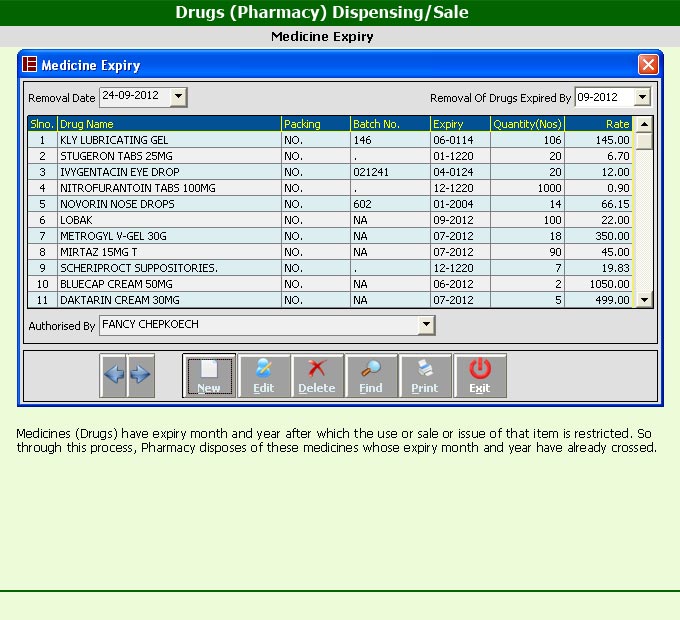The height and width of the screenshot is (620, 680).
Task: Go to previous record with left arrow
Action: pos(113,375)
